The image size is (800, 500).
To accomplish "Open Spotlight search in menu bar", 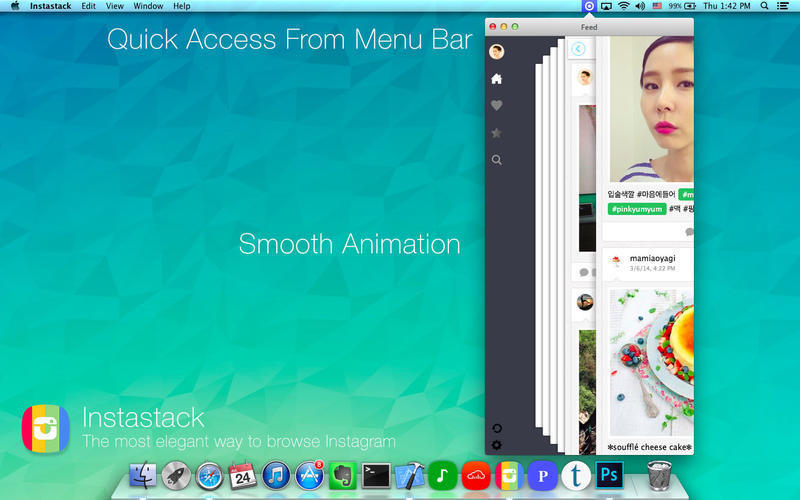I will tap(764, 6).
